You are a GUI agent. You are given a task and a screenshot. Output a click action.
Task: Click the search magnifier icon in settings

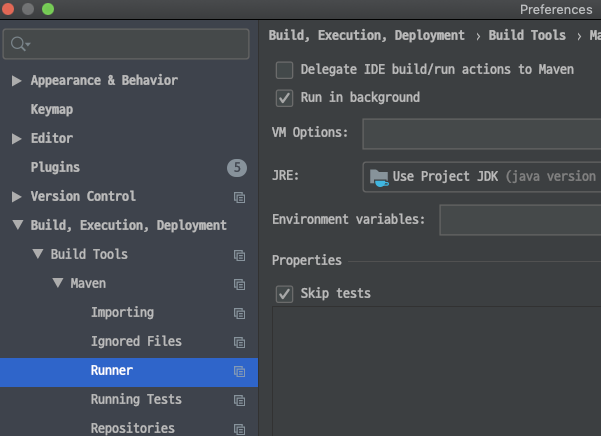[18, 44]
